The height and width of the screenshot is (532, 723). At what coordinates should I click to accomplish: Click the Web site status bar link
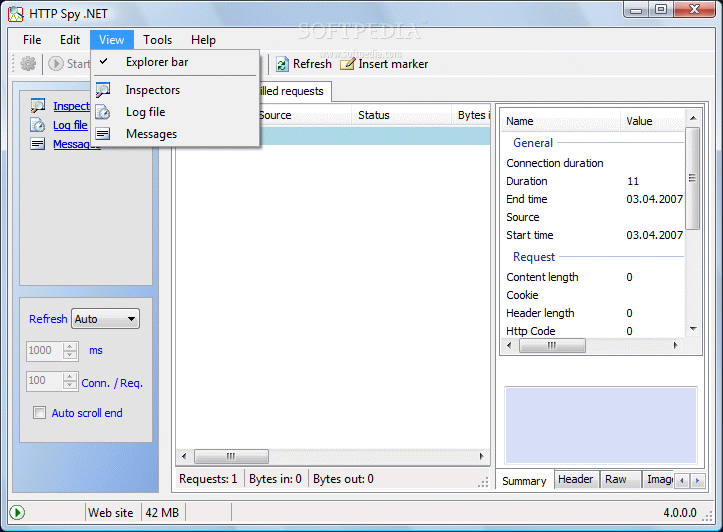click(111, 513)
